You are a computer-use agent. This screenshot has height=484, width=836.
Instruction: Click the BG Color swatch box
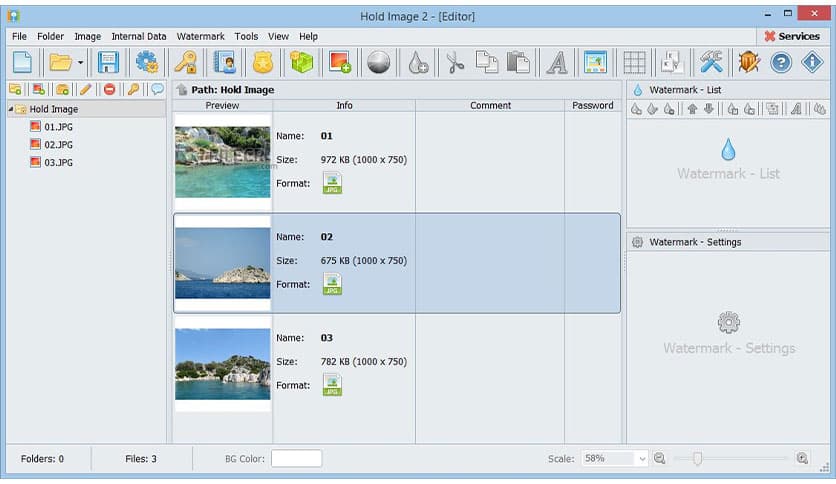click(x=296, y=459)
